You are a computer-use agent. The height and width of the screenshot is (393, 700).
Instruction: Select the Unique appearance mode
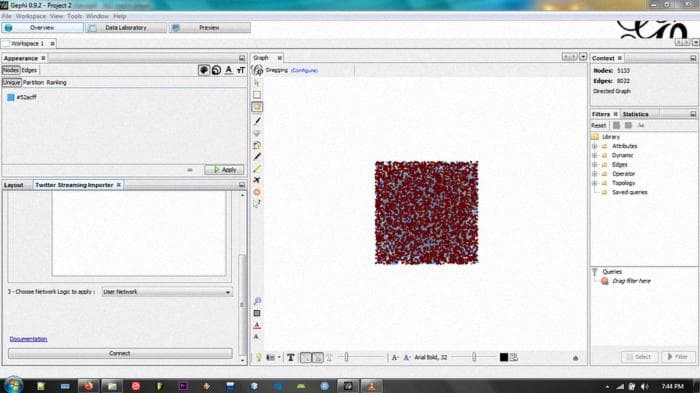click(12, 82)
